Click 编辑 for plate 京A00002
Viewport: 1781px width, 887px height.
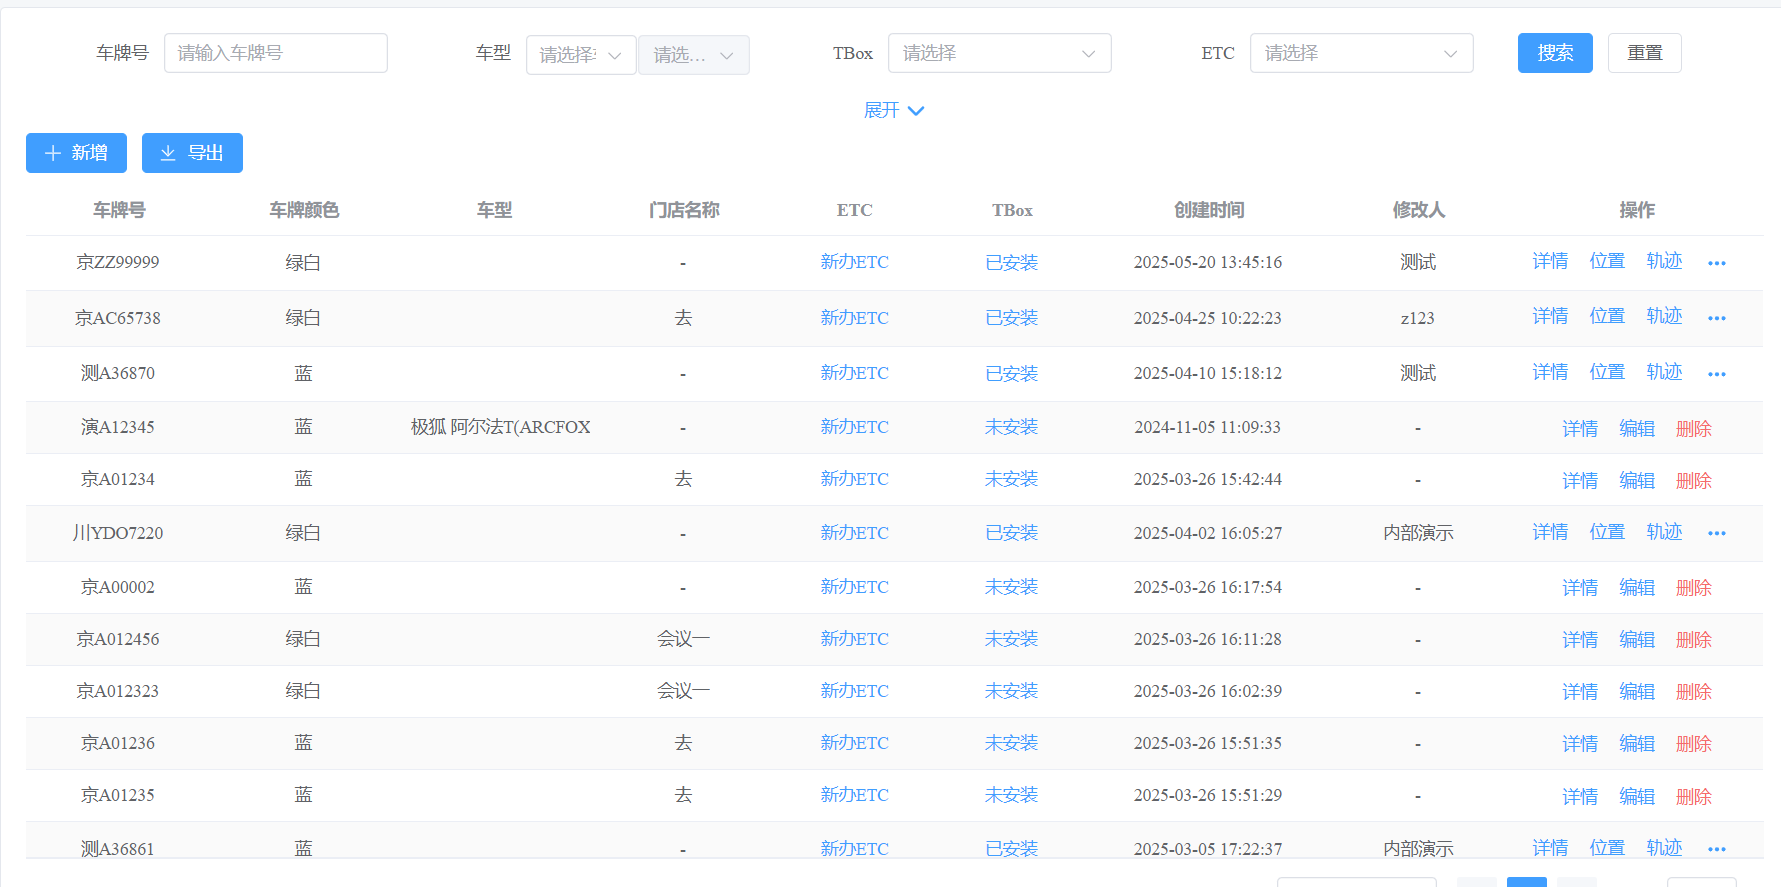[x=1636, y=587]
